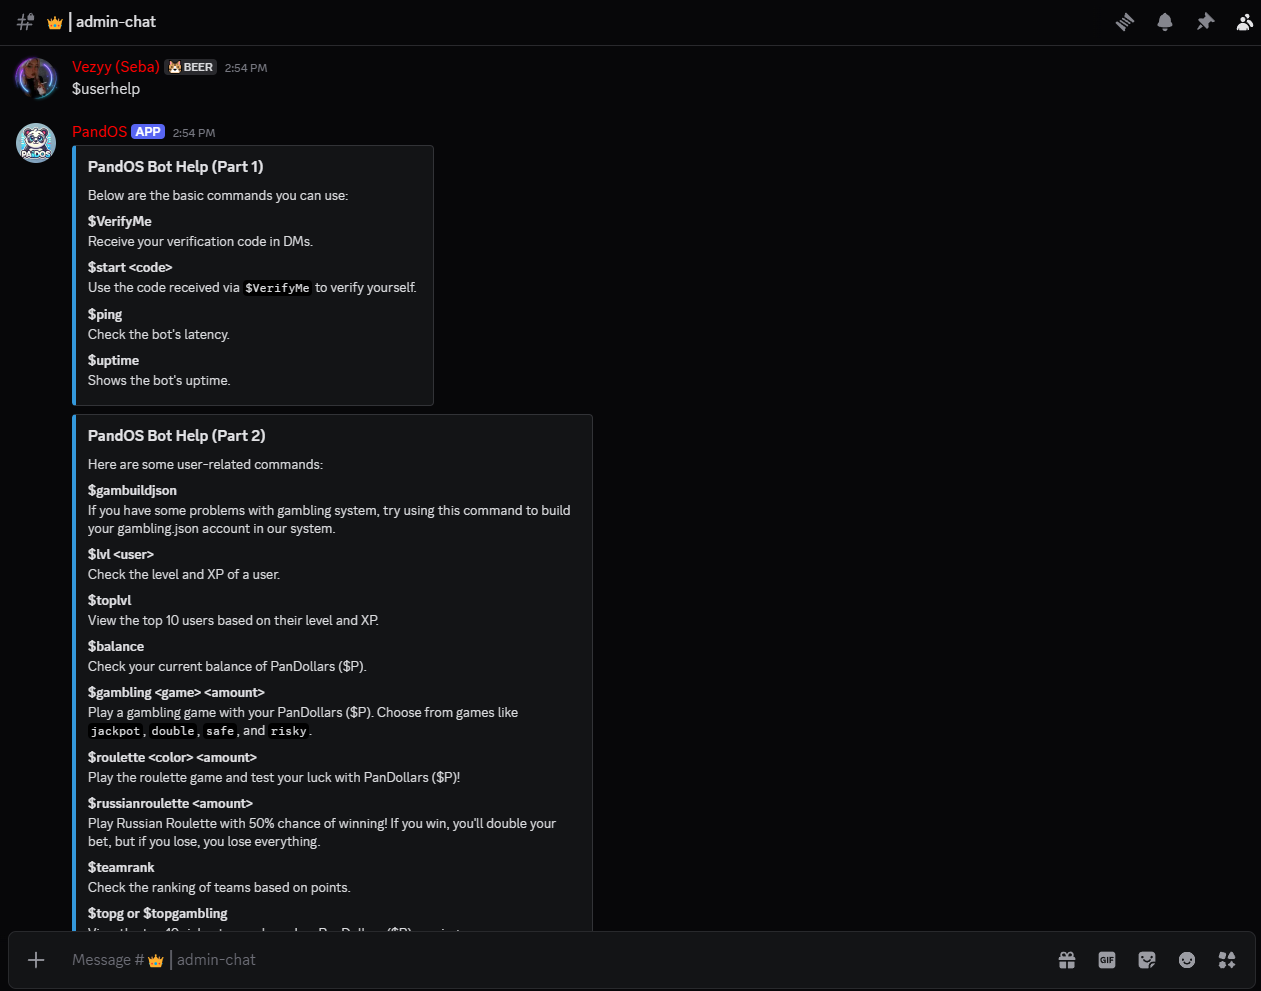Open PandOS bot profile by clicking its name
The width and height of the screenshot is (1261, 991).
(98, 131)
